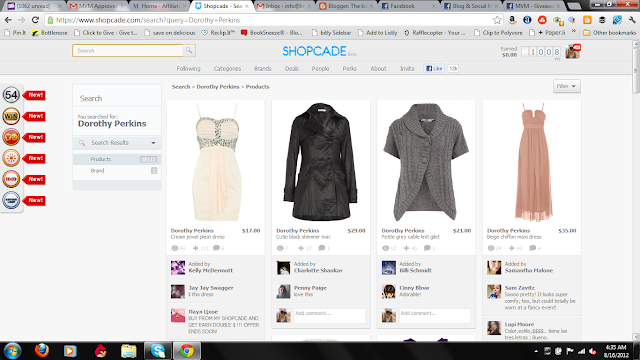Open Angry Birds from the taskbar

coord(100,351)
